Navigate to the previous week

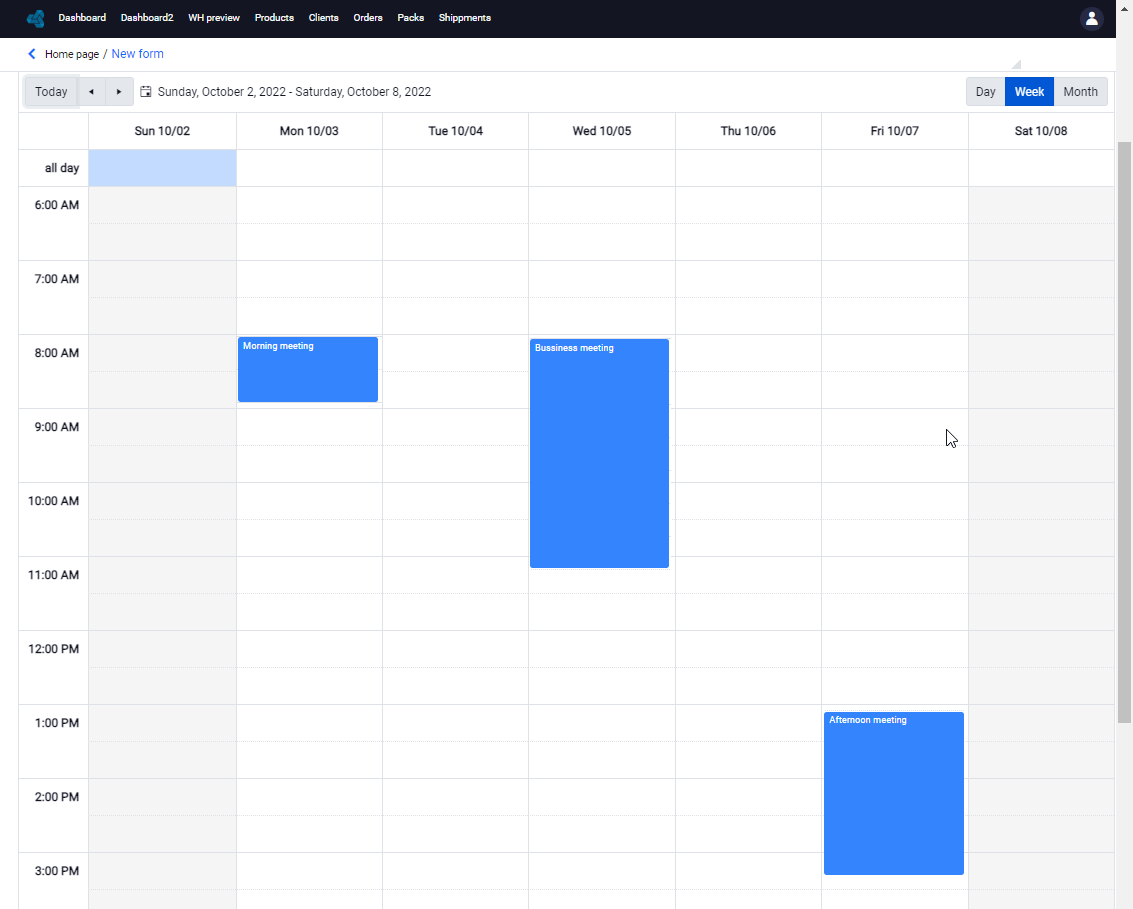click(91, 92)
